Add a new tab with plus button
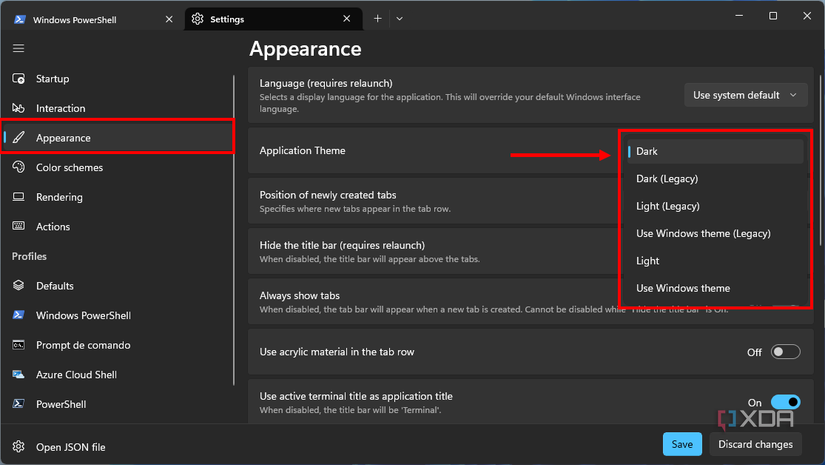Image resolution: width=825 pixels, height=465 pixels. (377, 18)
